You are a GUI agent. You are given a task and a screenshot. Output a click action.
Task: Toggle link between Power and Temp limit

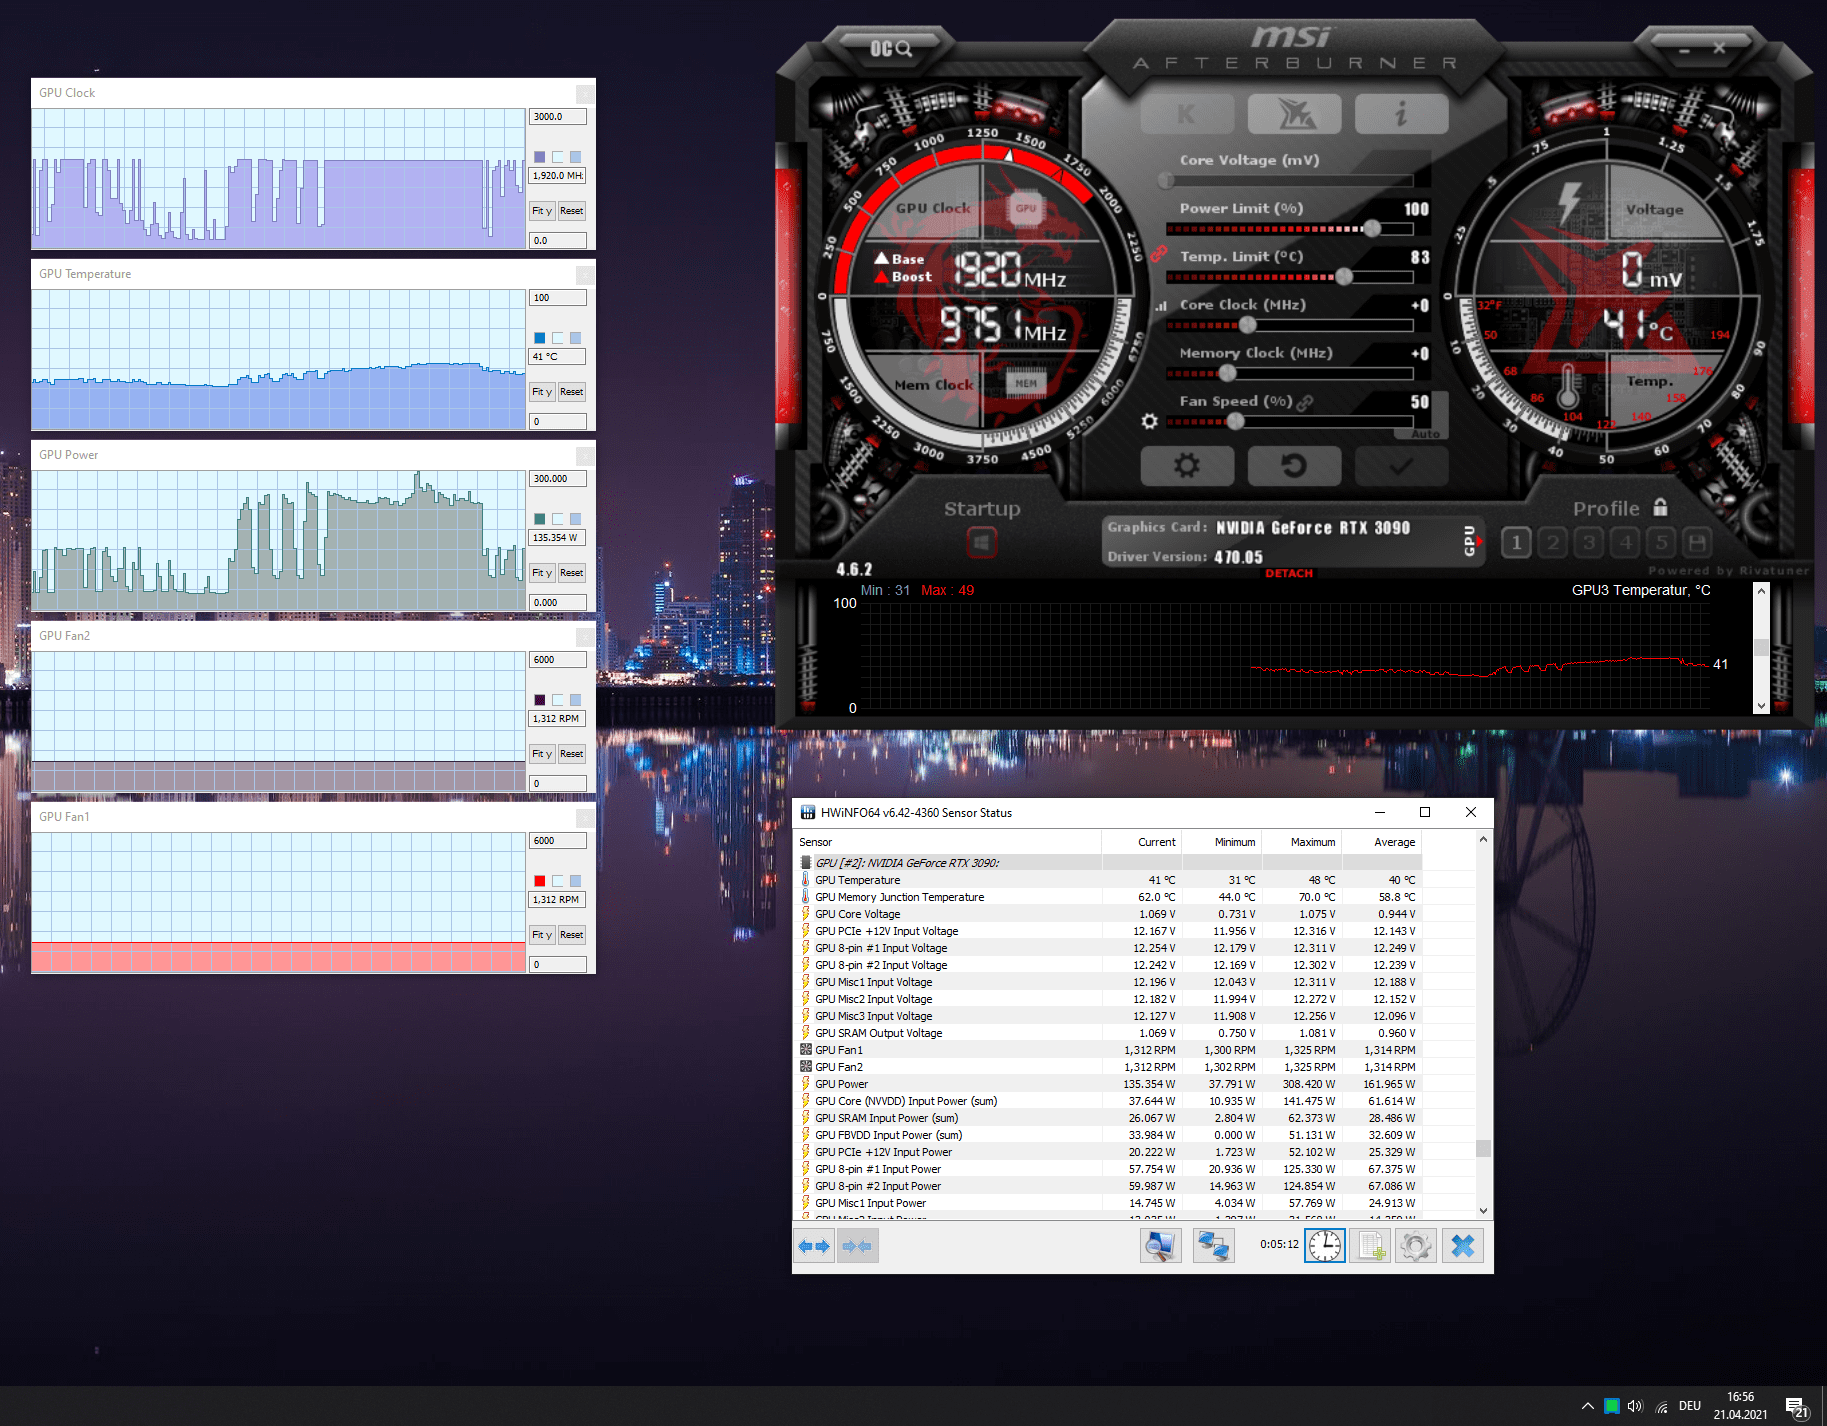[x=1159, y=254]
